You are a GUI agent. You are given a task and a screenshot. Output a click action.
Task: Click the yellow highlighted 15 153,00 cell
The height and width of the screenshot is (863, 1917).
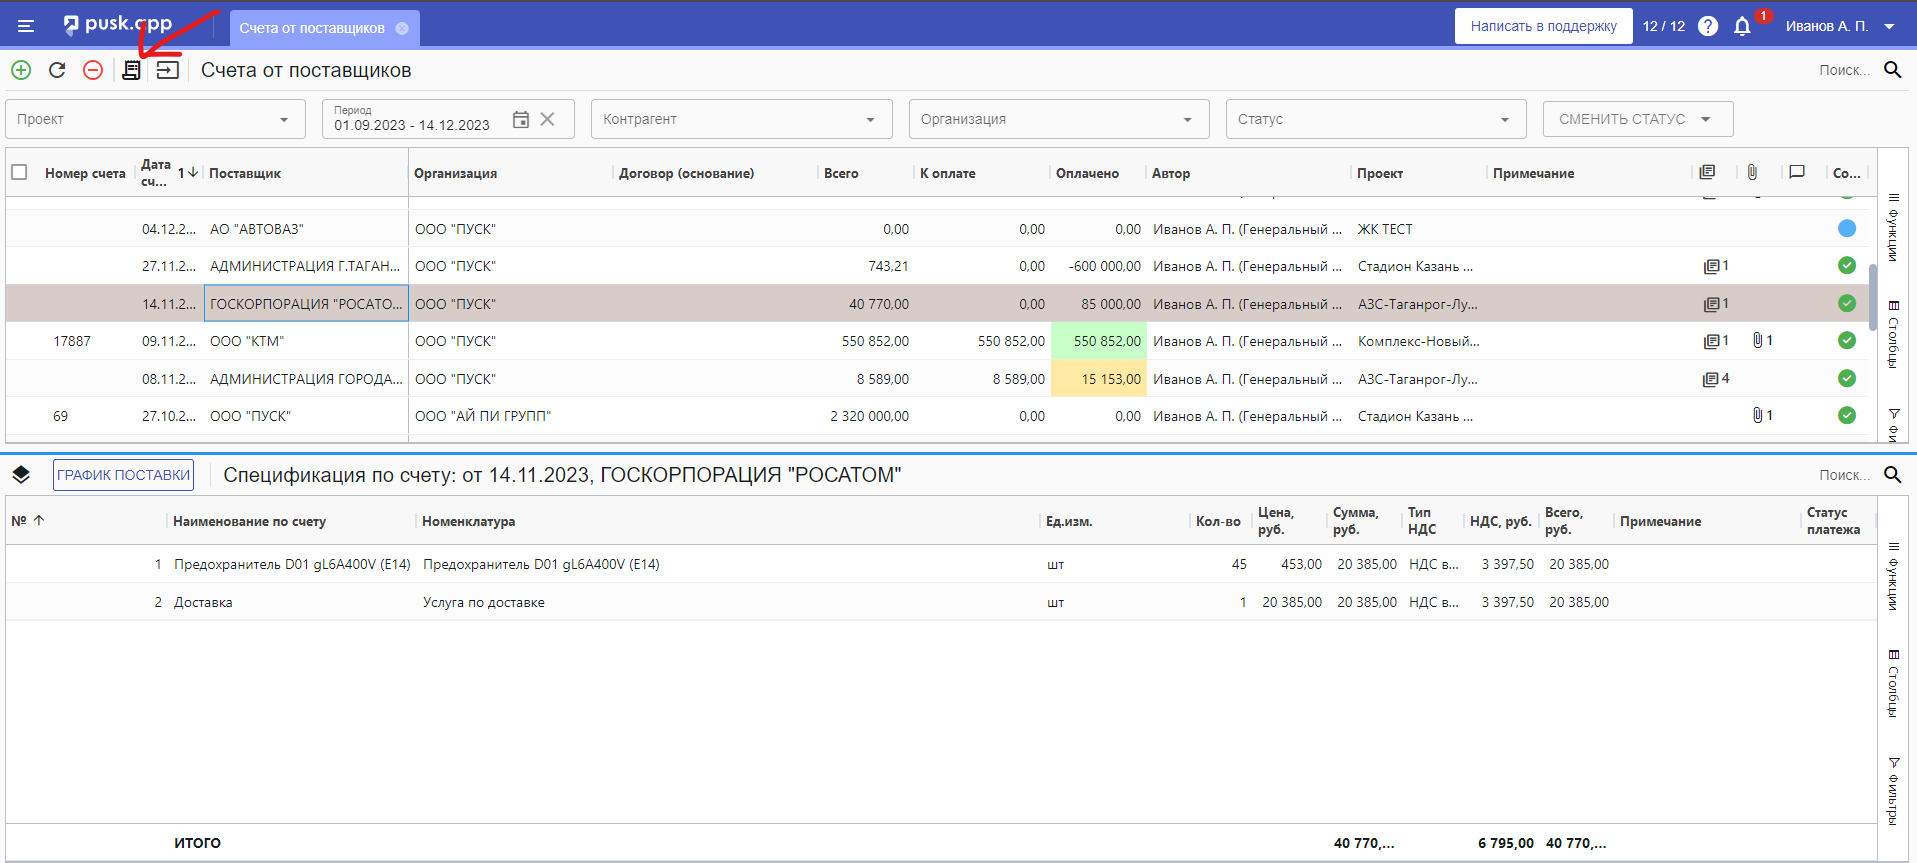pos(1099,379)
